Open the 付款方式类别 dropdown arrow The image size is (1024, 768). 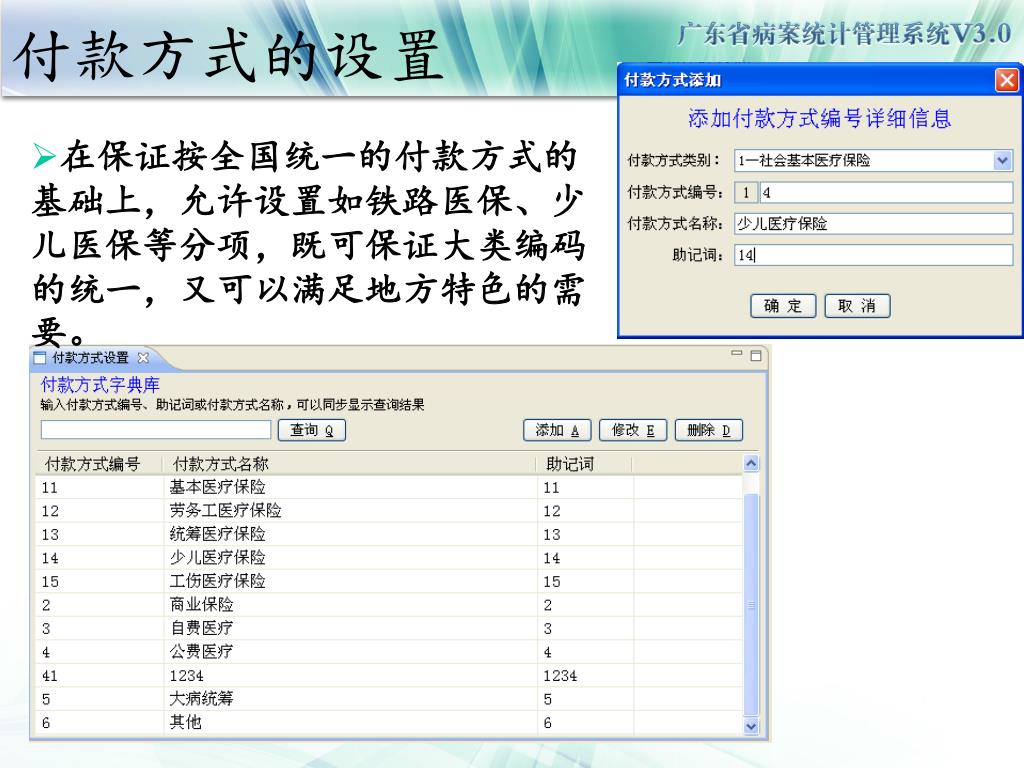point(1002,160)
